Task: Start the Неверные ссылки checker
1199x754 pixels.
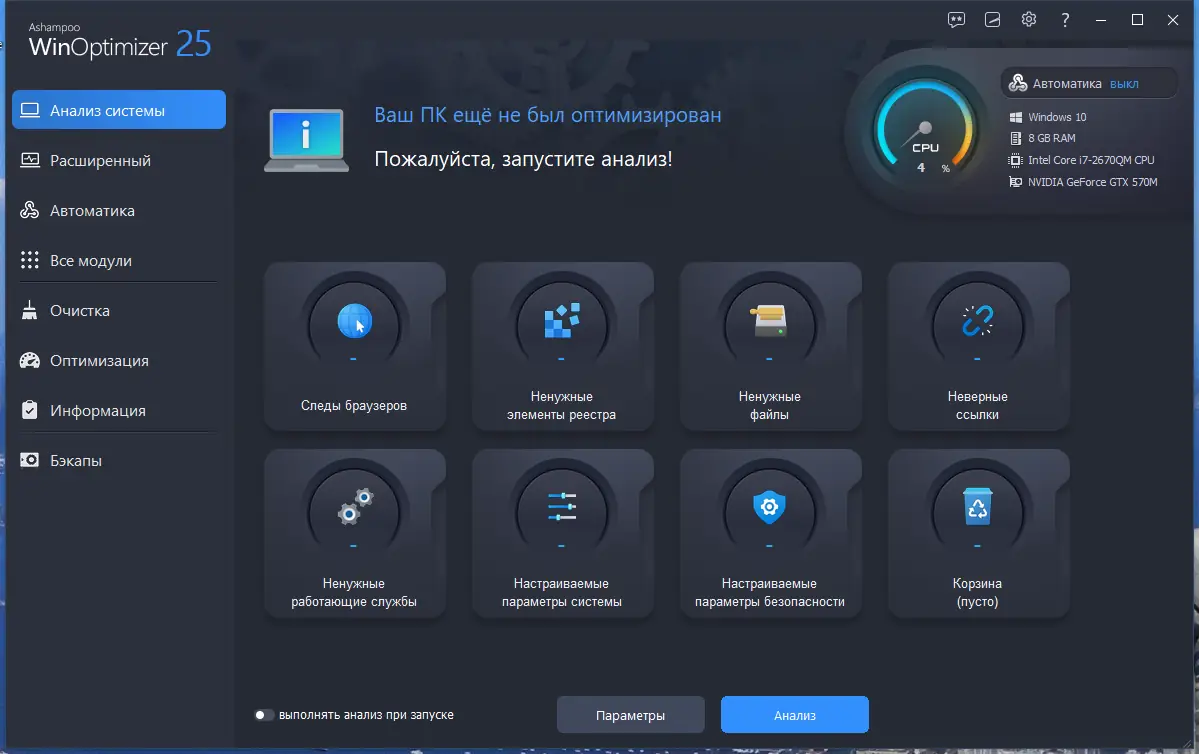Action: (977, 345)
